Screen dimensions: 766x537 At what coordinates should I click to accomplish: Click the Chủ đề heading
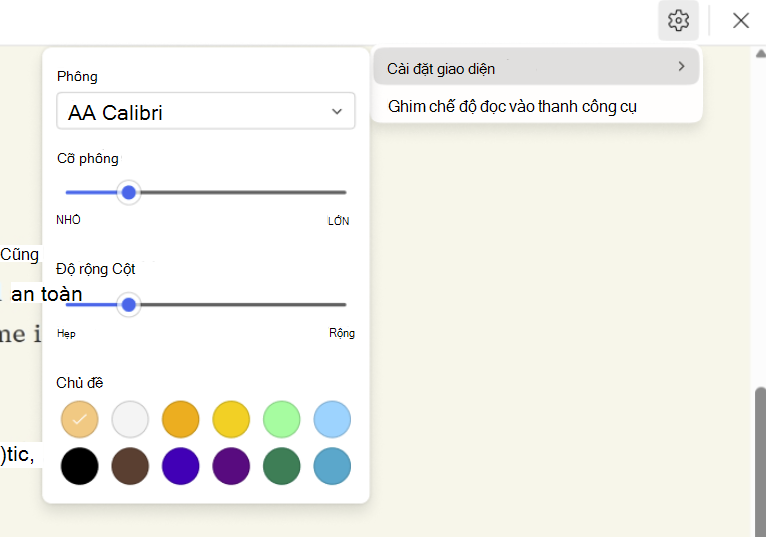(80, 383)
